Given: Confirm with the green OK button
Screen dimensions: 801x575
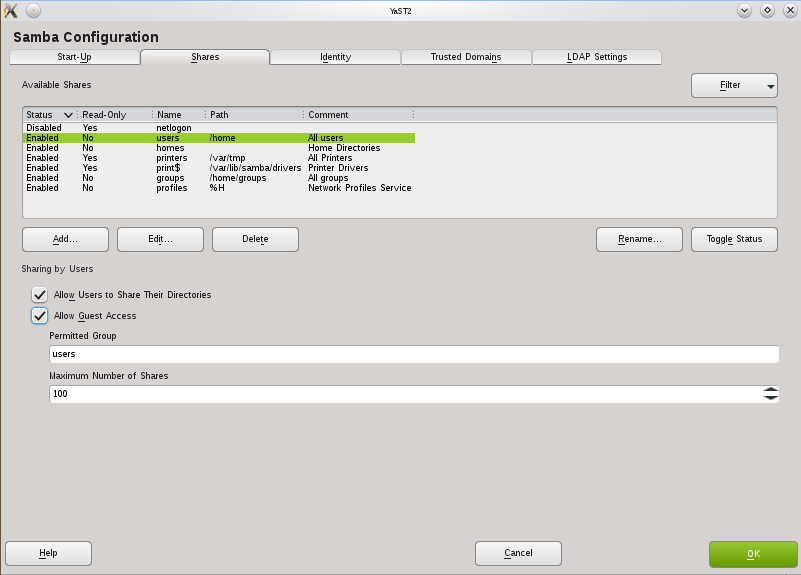Looking at the screenshot, I should [x=753, y=555].
